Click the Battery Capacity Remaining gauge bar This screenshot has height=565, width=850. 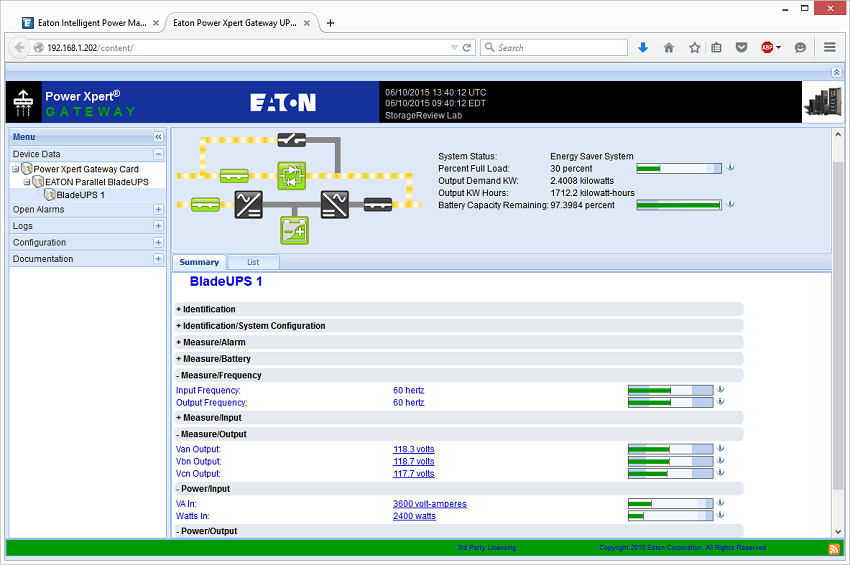[679, 205]
